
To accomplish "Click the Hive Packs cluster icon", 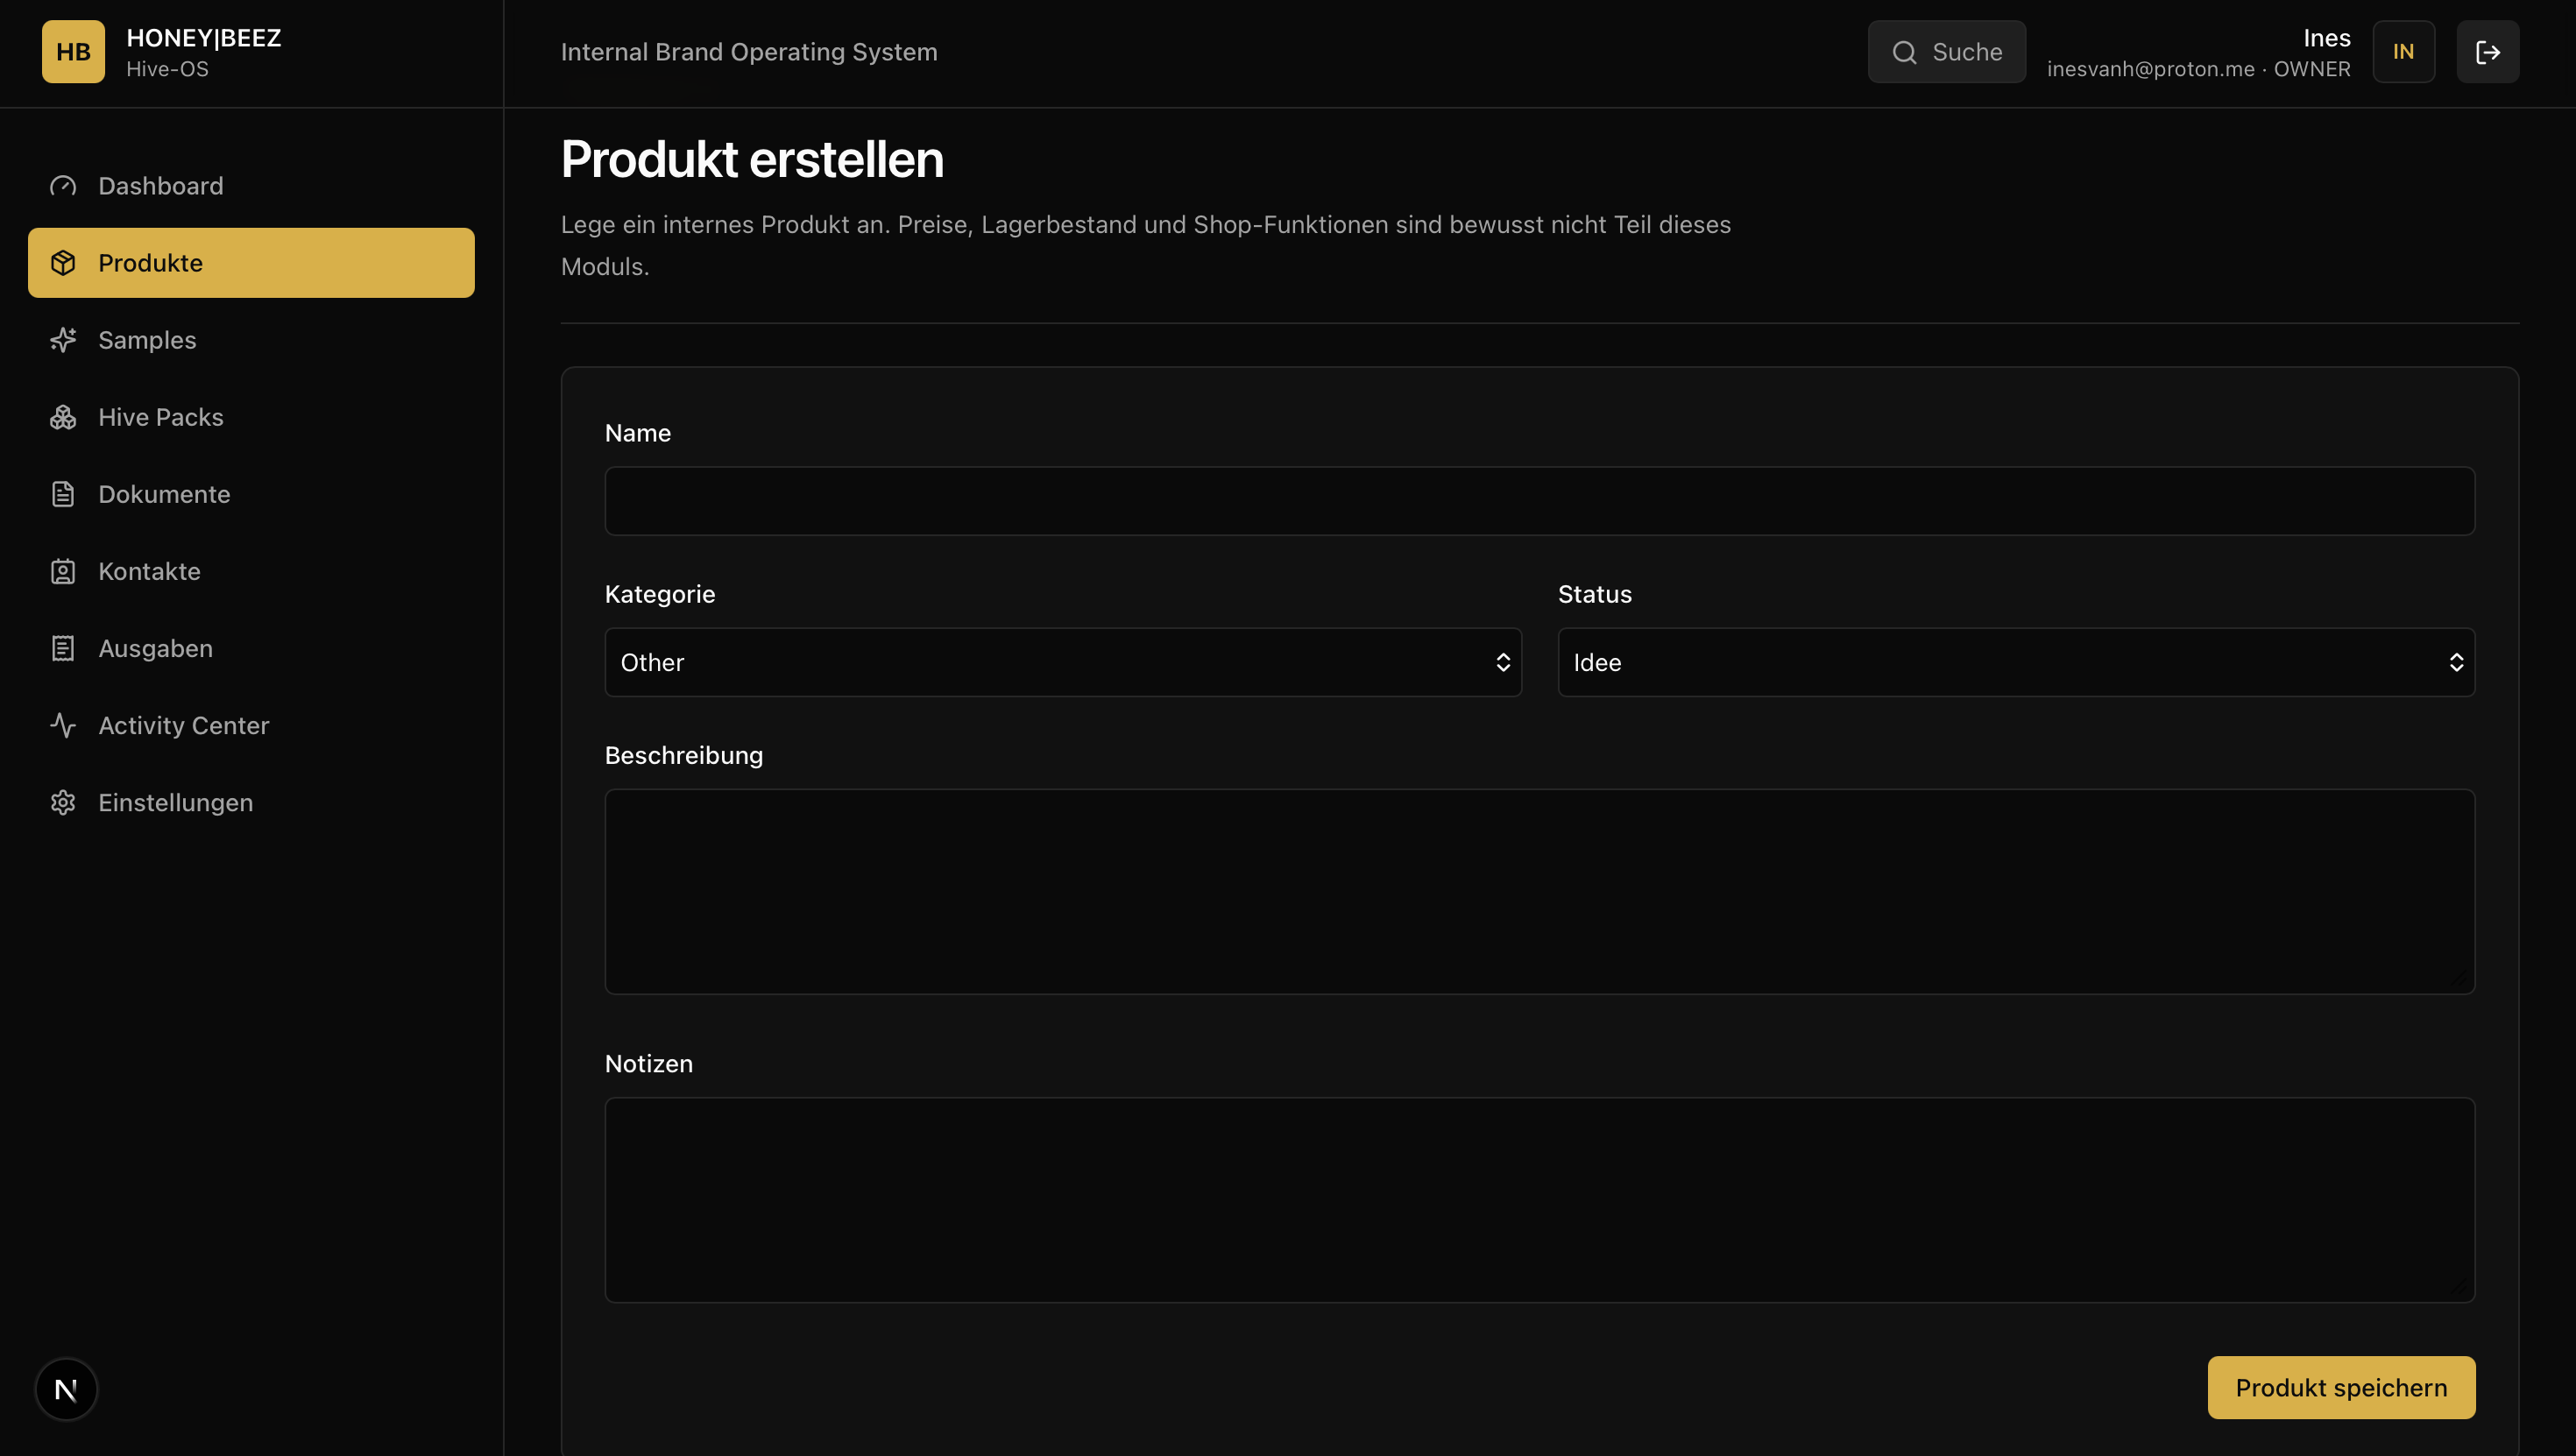I will [63, 417].
